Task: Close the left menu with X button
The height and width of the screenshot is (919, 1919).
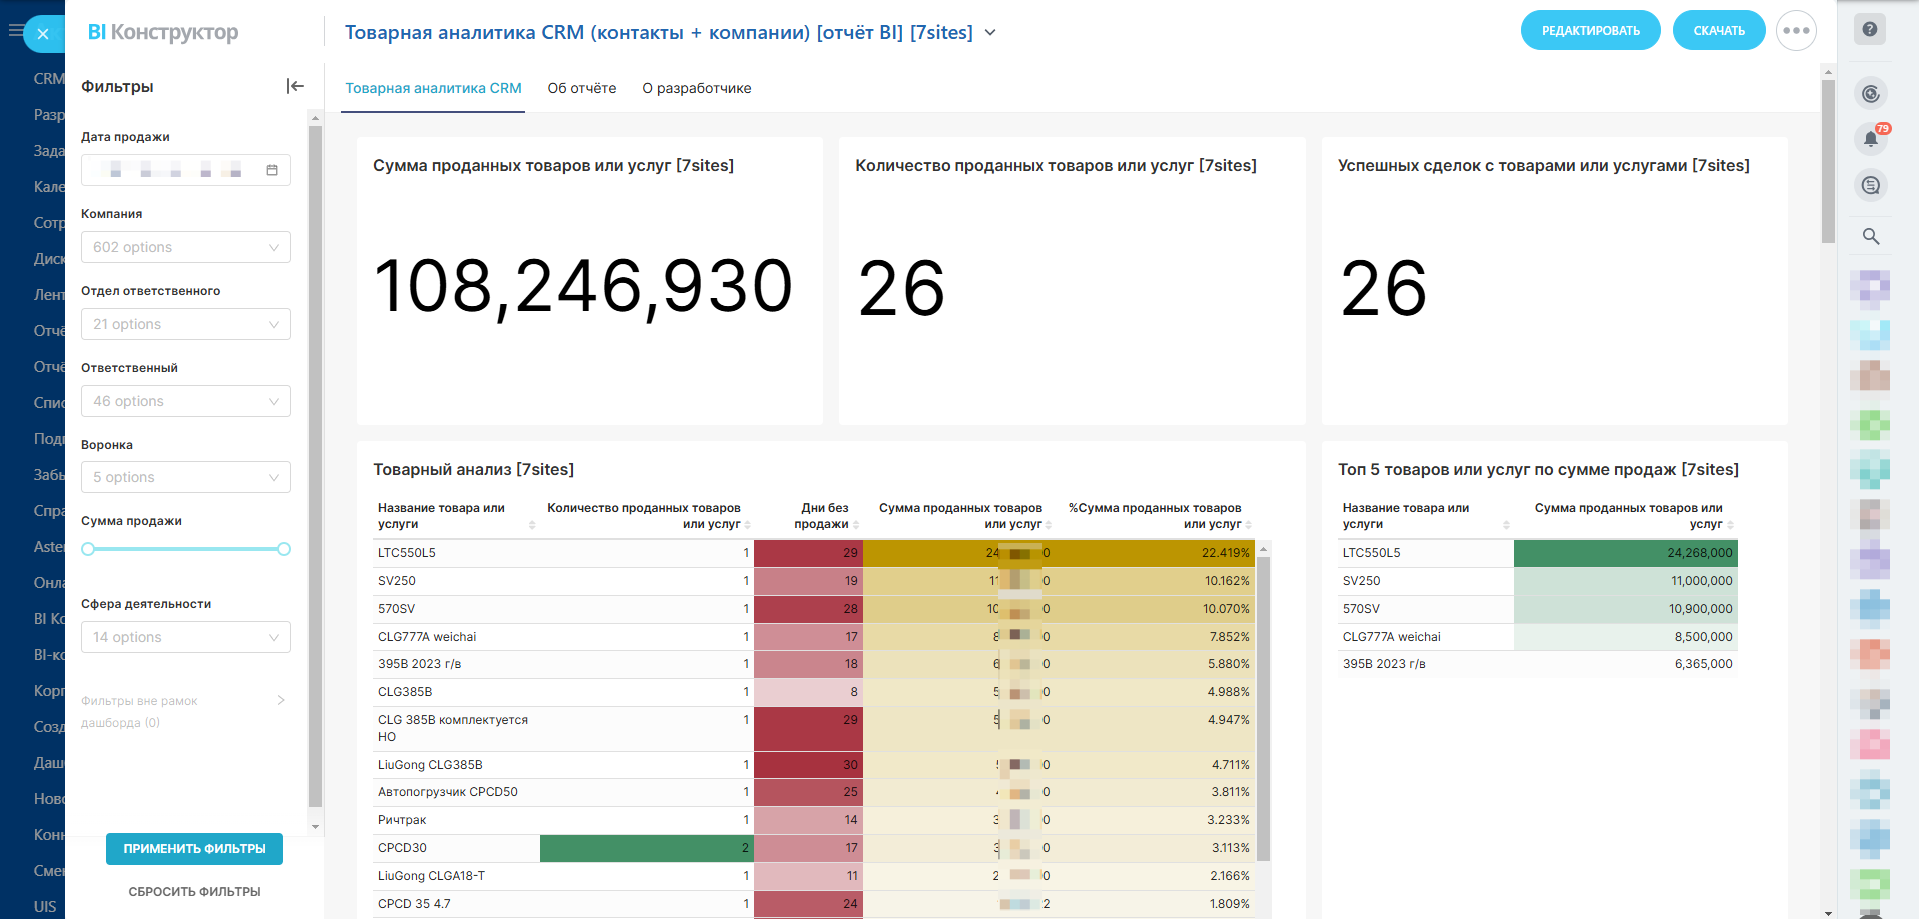Action: [43, 34]
